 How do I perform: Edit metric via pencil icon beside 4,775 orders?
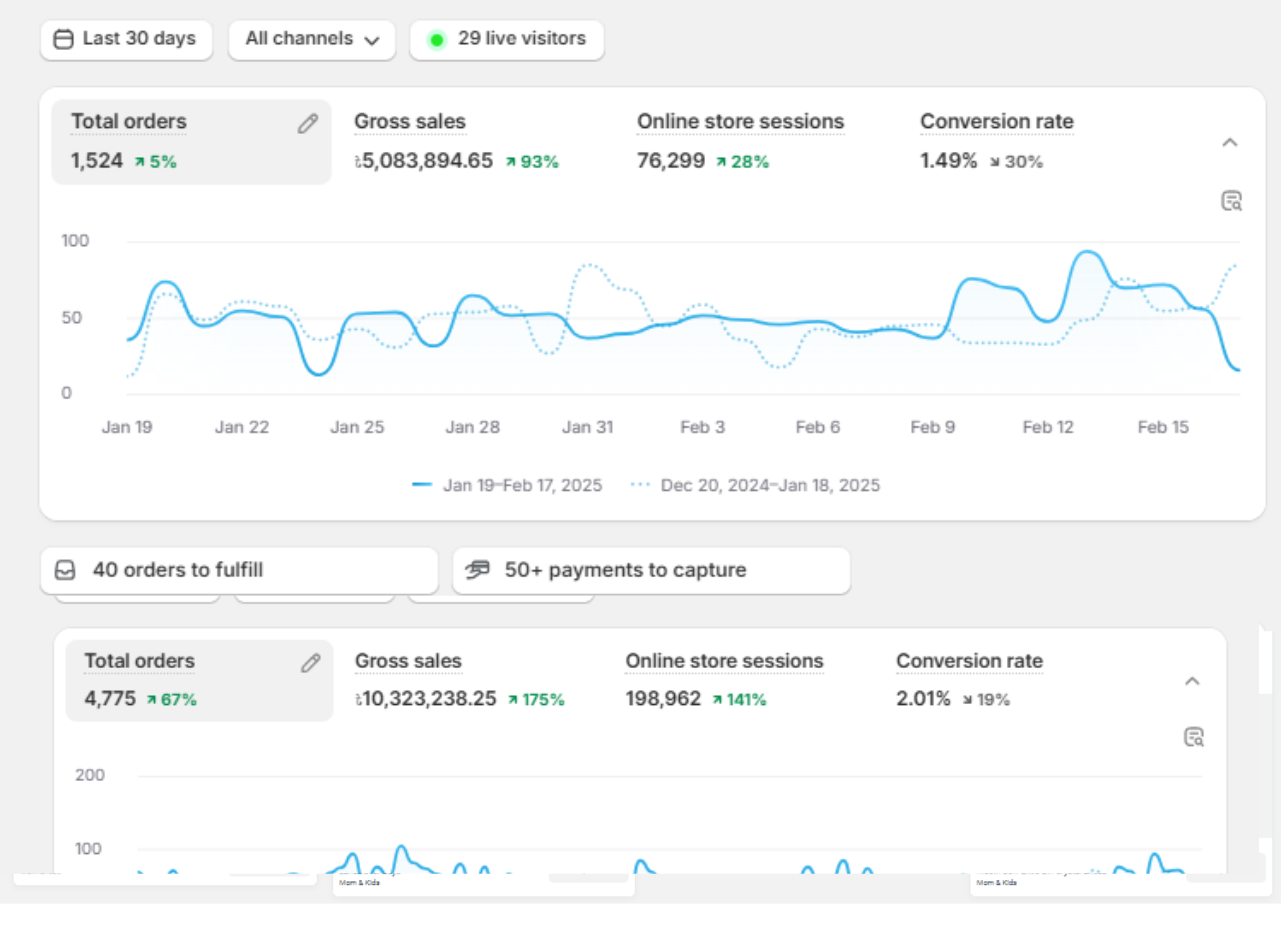311,663
